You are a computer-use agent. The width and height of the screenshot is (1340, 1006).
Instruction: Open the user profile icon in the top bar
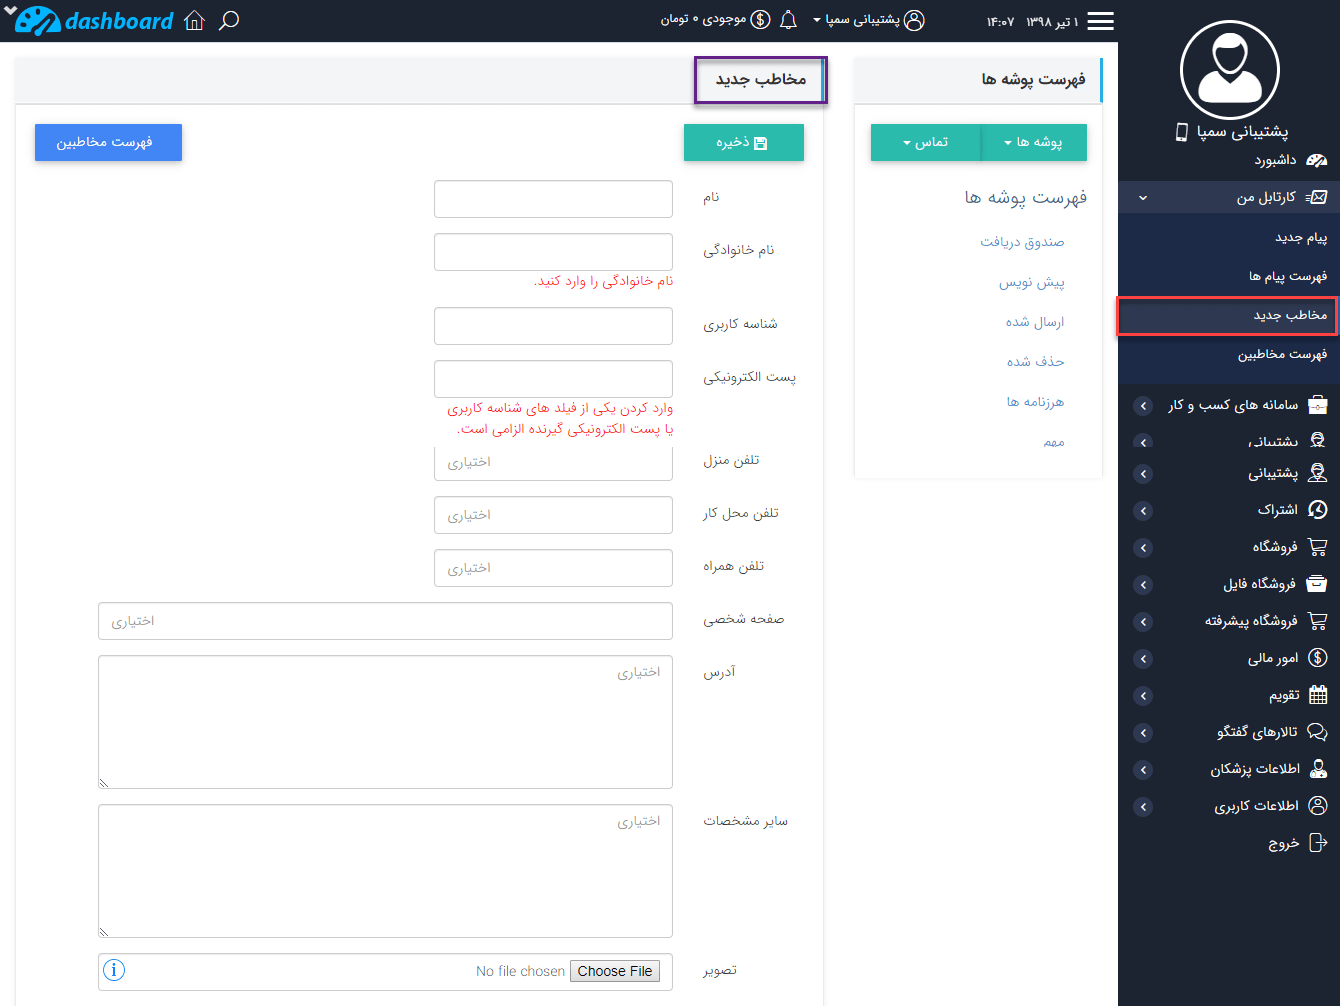tap(913, 19)
